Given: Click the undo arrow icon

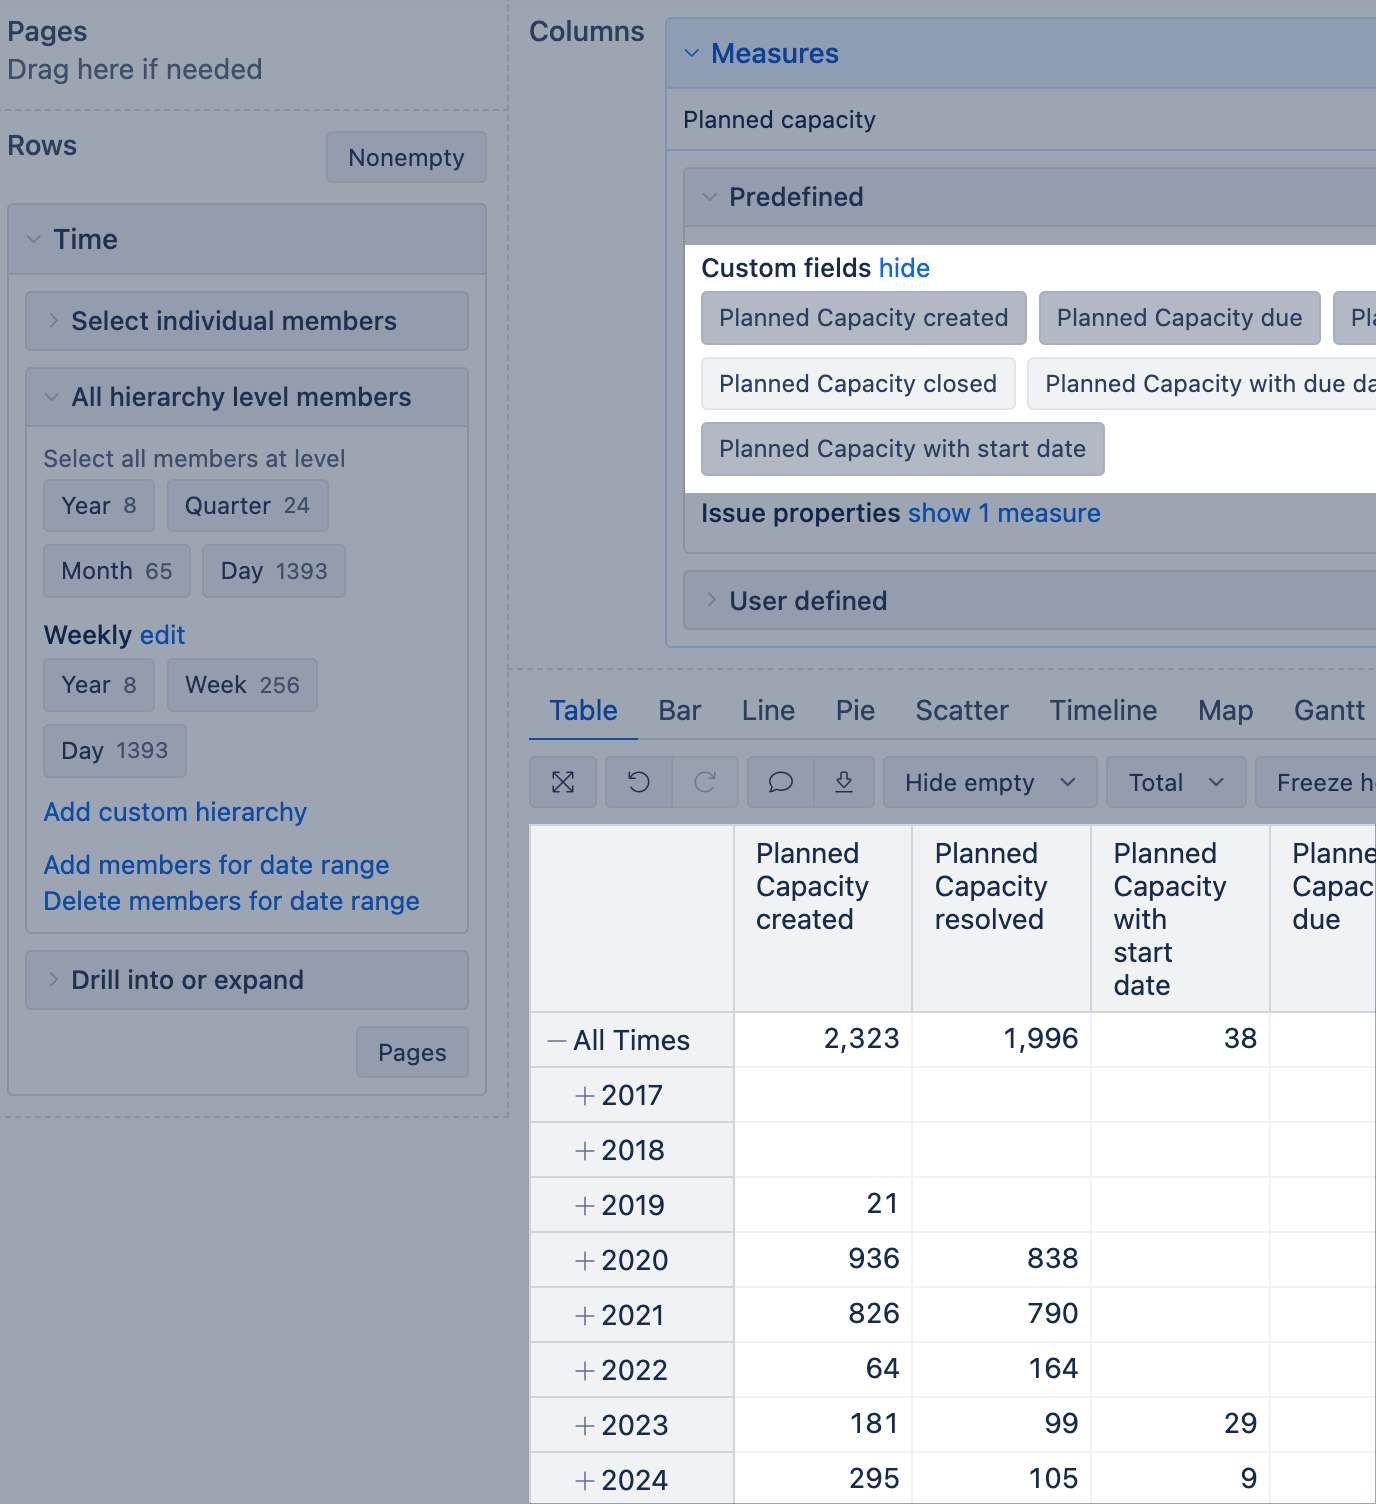Looking at the screenshot, I should [639, 782].
